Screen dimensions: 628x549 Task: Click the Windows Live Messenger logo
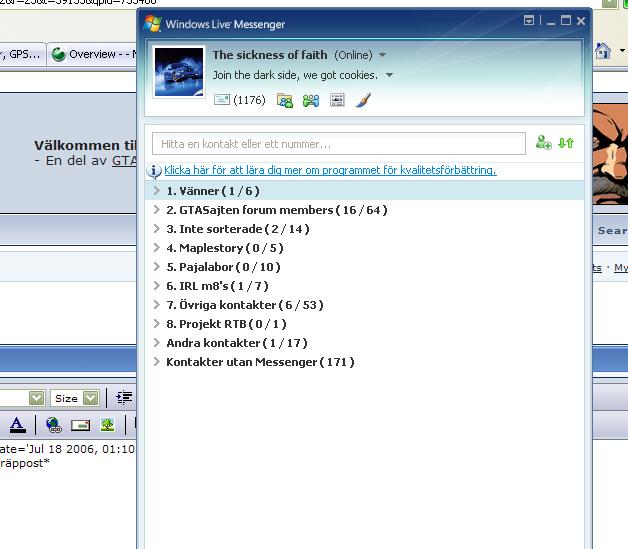153,23
